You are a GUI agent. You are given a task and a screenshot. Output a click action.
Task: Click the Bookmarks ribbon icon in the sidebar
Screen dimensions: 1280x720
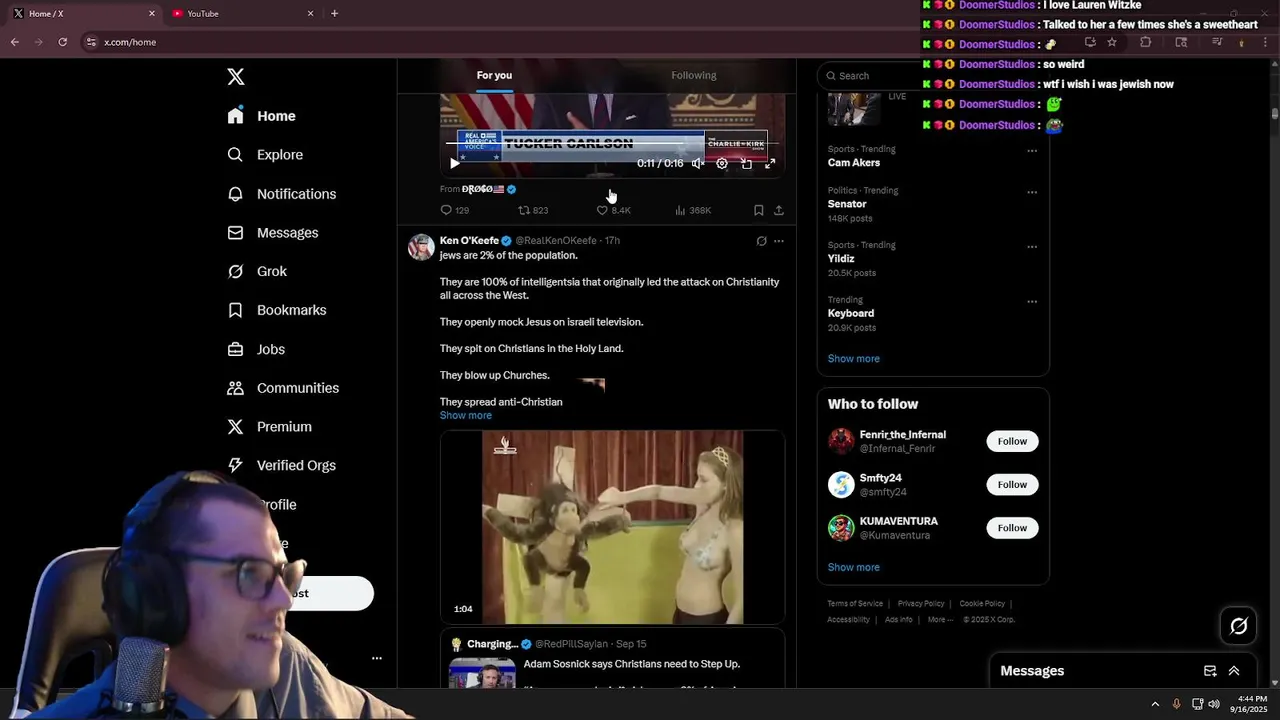[x=235, y=310]
